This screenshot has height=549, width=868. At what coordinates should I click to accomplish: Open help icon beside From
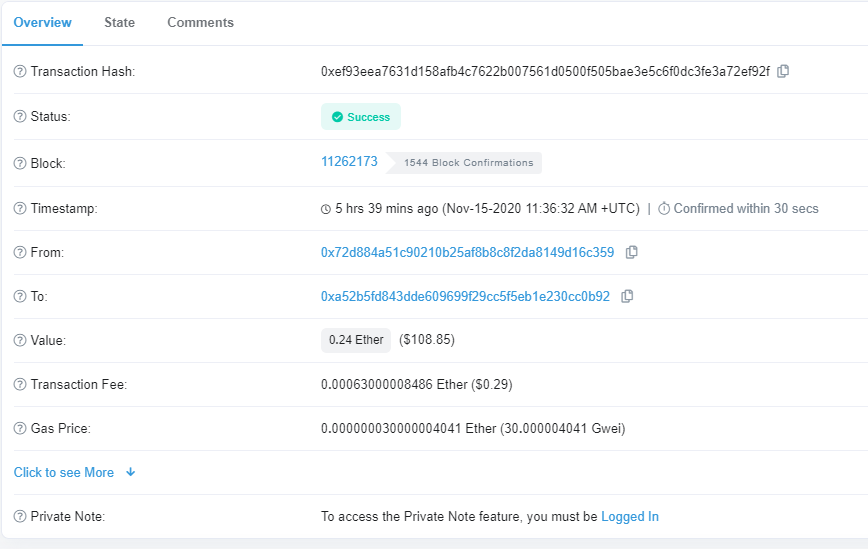coord(20,252)
